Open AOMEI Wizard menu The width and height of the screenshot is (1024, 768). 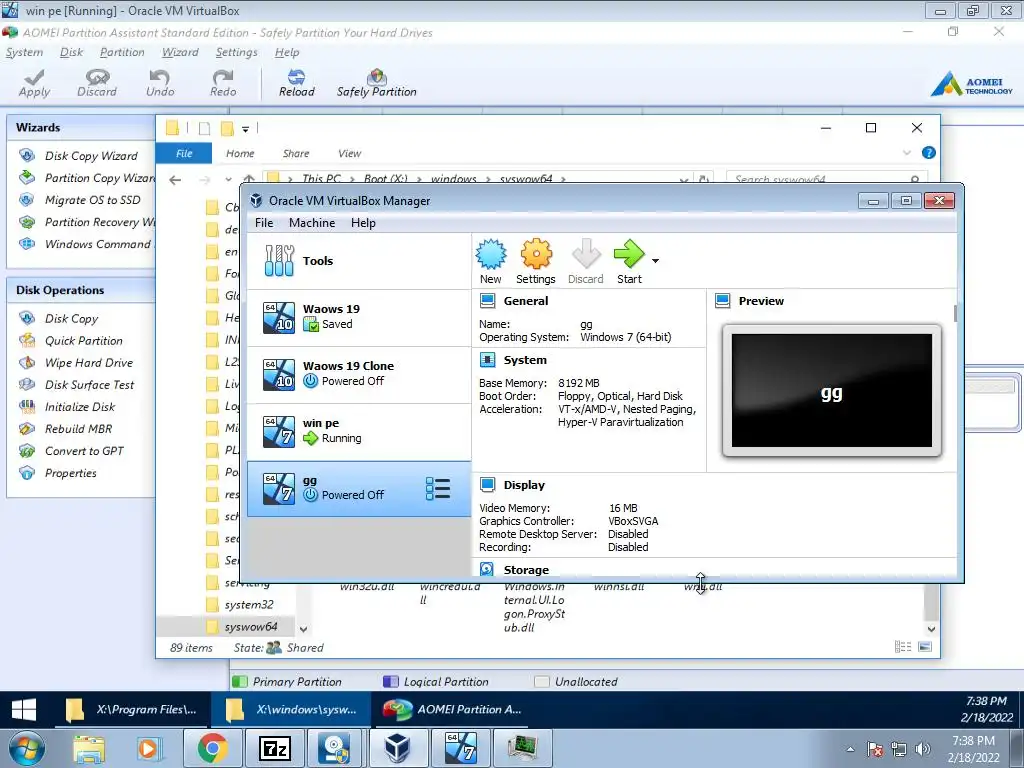tap(180, 52)
